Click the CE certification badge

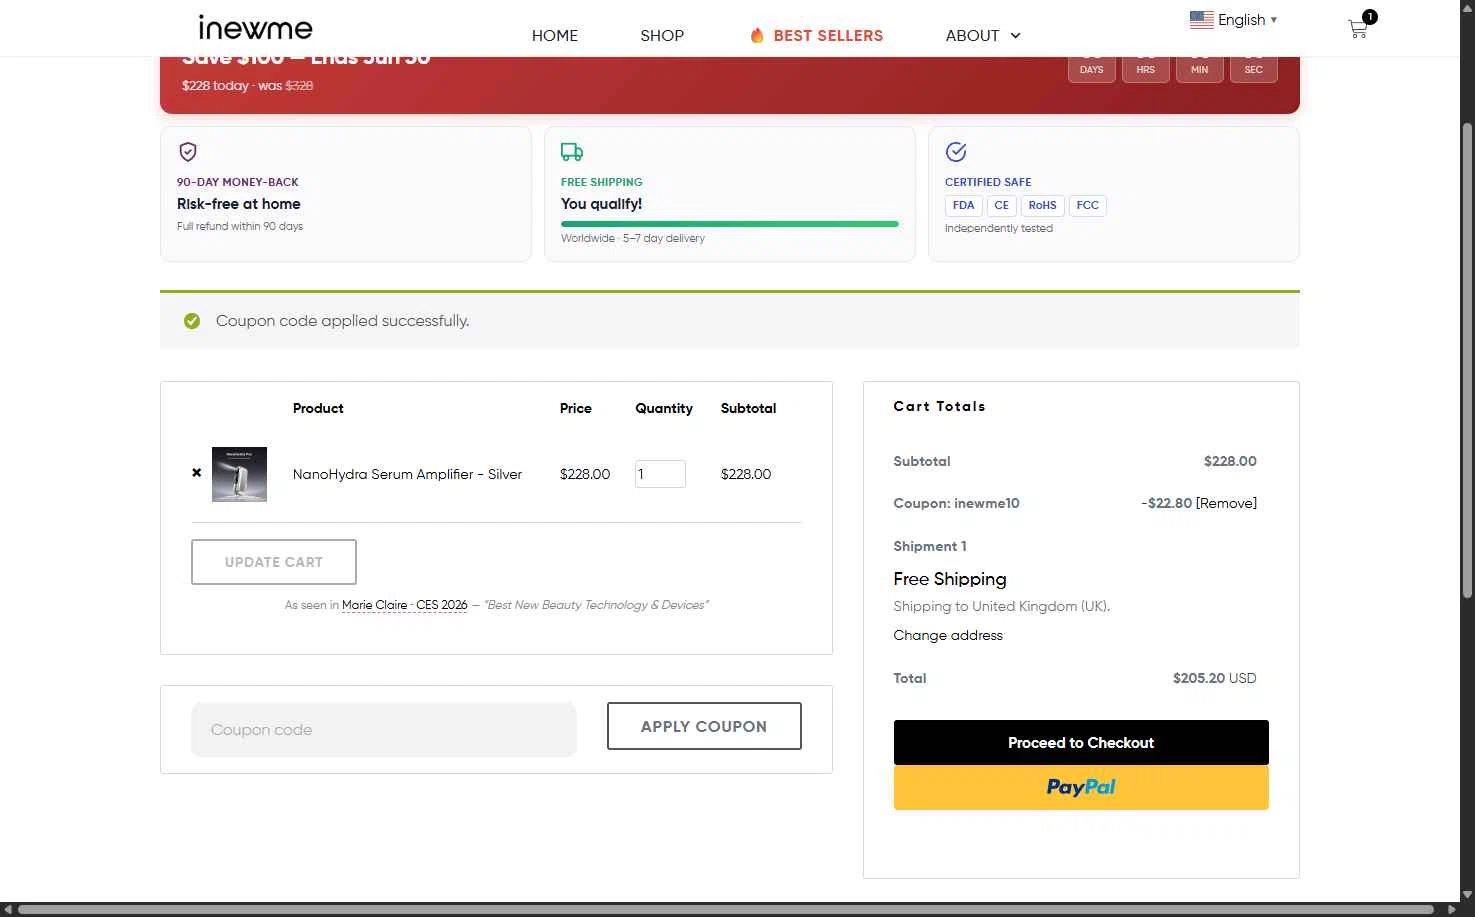(x=1002, y=206)
